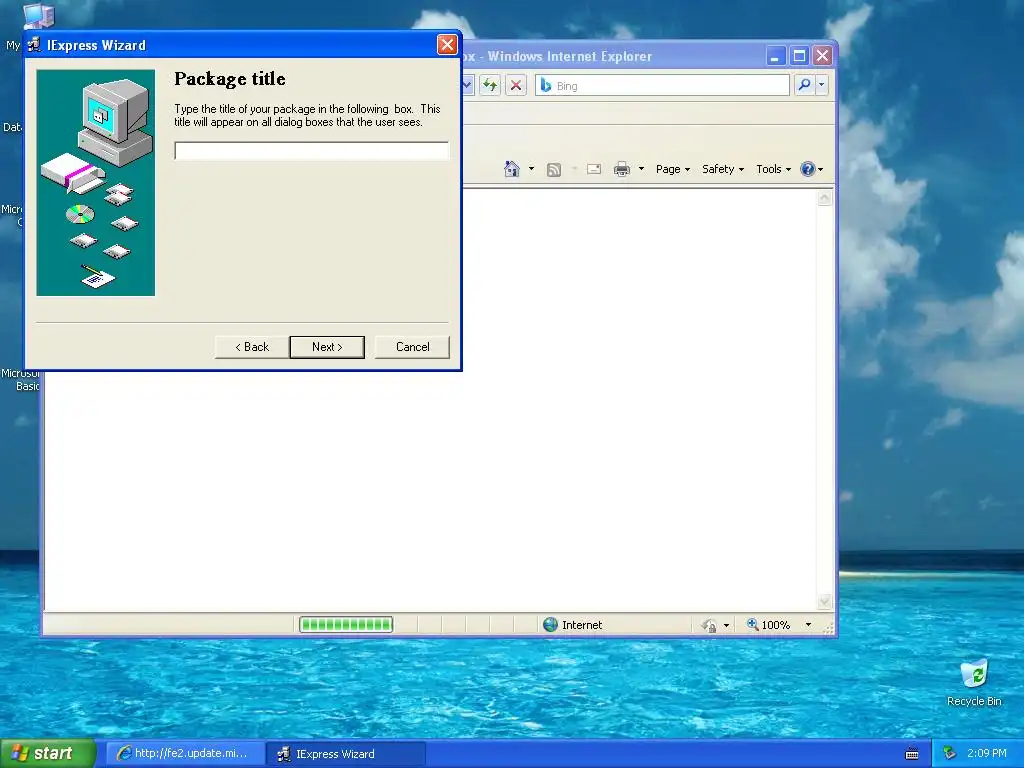Screen dimensions: 1024x768
Task: Open the search provider dropdown arrow
Action: (822, 85)
